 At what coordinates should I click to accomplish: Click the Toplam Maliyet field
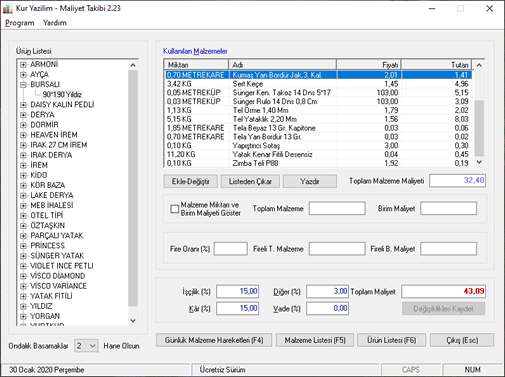[x=443, y=291]
